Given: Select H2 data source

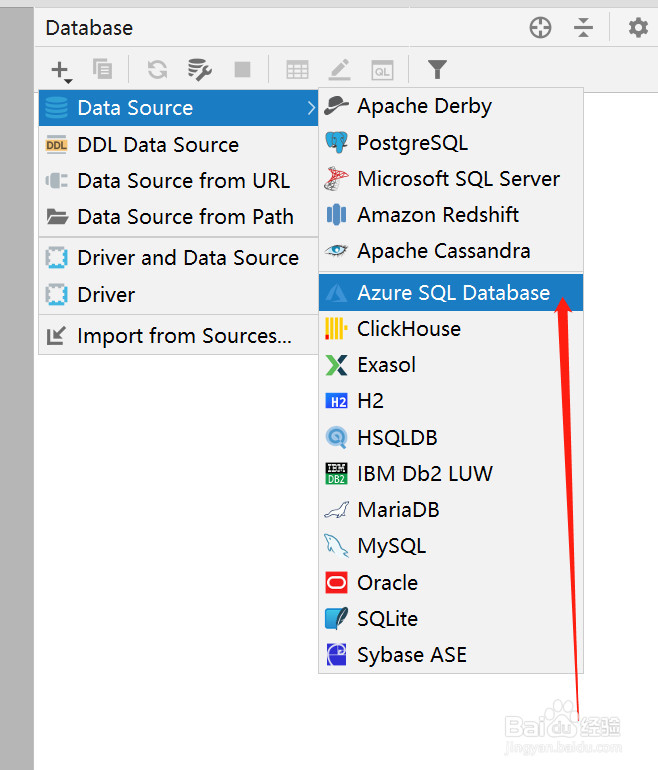Looking at the screenshot, I should 451,401.
